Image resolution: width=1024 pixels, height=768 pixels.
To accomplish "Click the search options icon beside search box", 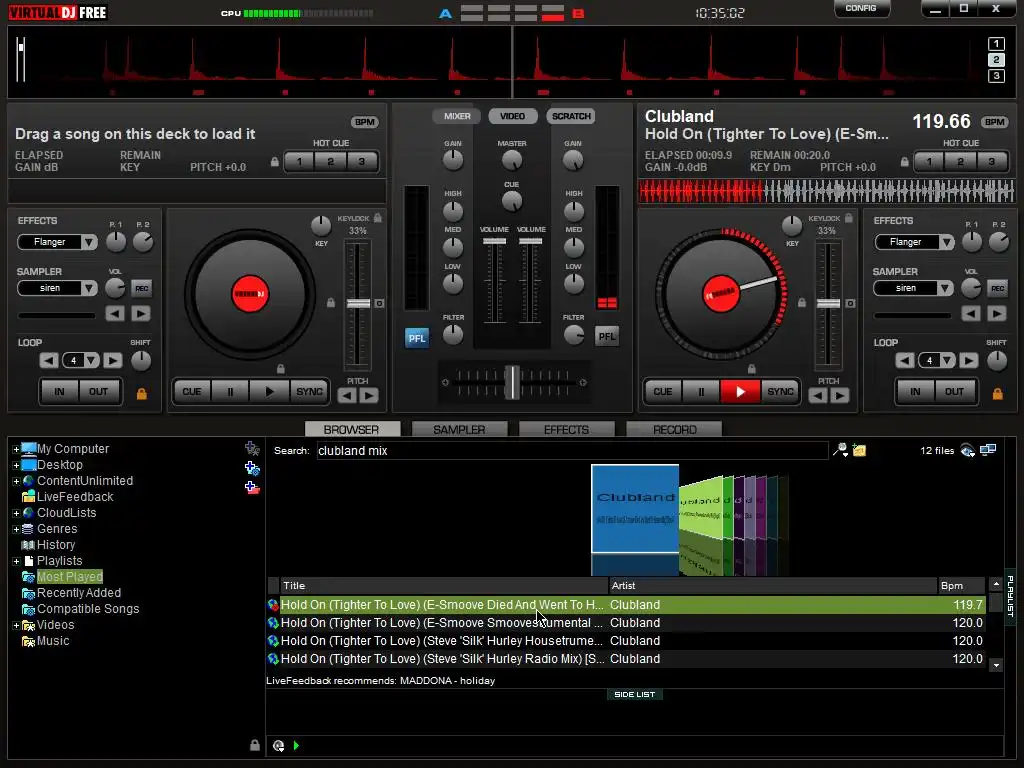I will 840,450.
